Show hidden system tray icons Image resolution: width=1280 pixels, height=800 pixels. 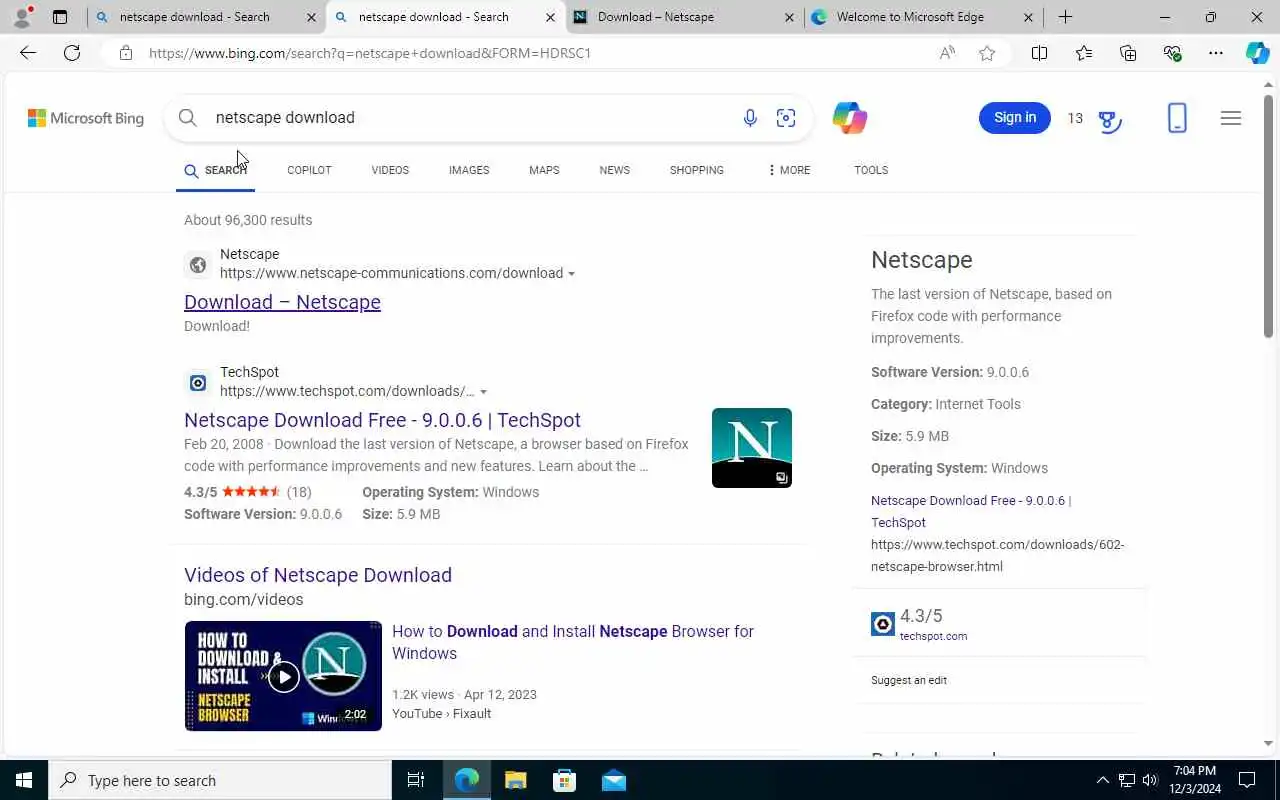tap(1103, 780)
